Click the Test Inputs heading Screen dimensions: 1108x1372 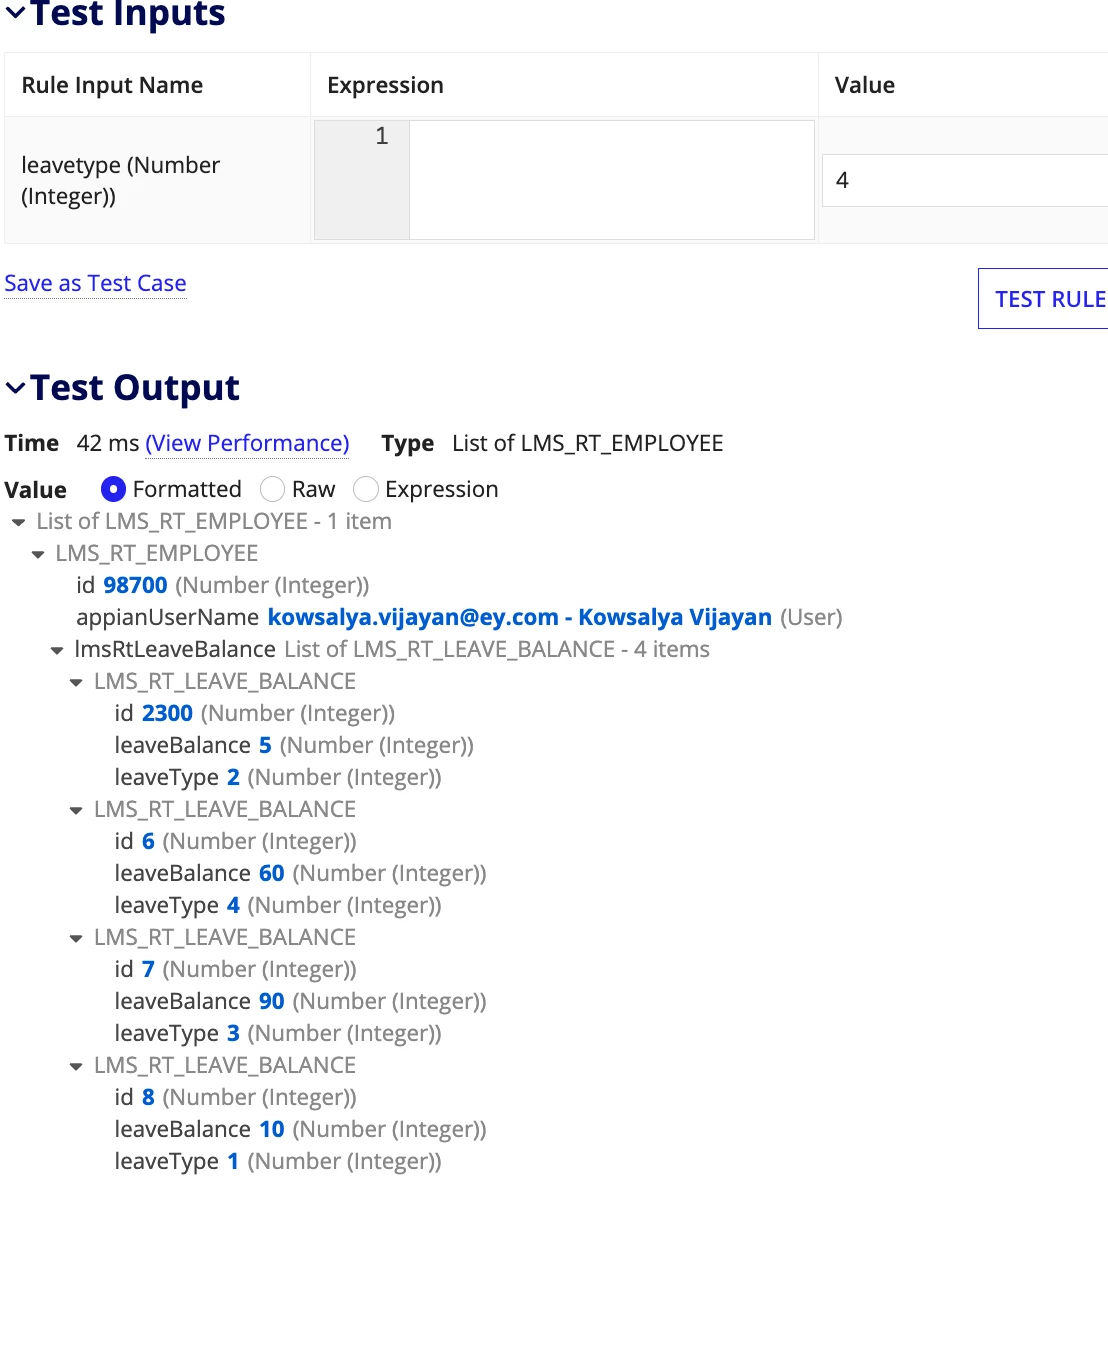click(x=128, y=14)
